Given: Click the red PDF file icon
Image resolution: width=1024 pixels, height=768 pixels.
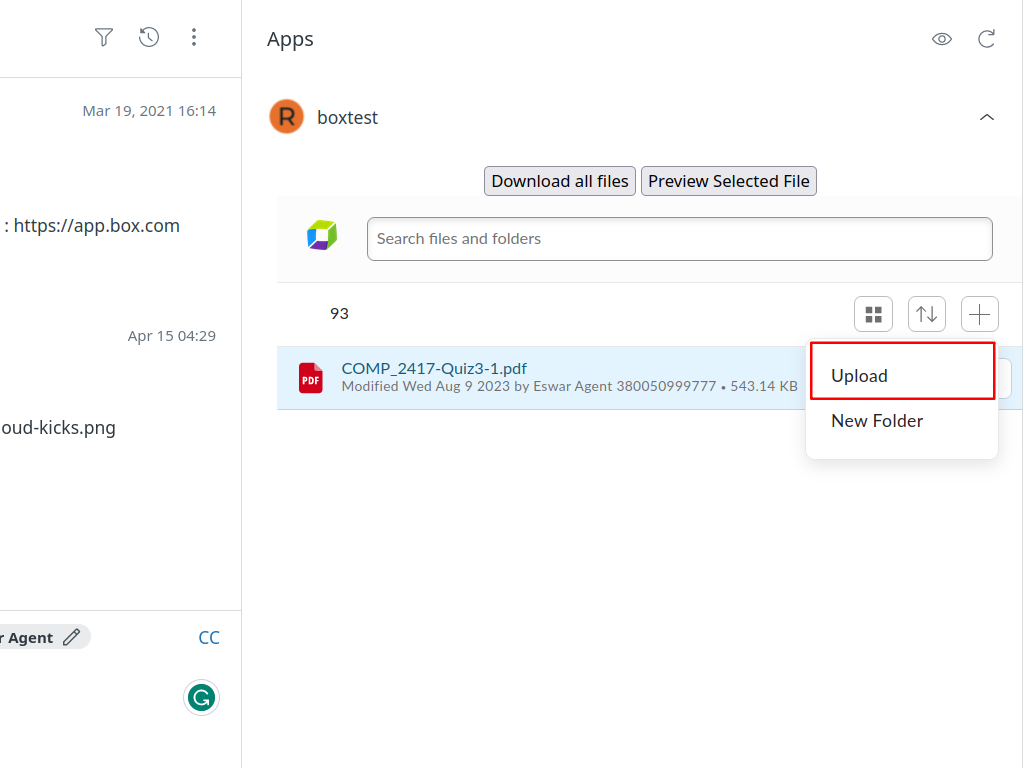Looking at the screenshot, I should pyautogui.click(x=311, y=378).
